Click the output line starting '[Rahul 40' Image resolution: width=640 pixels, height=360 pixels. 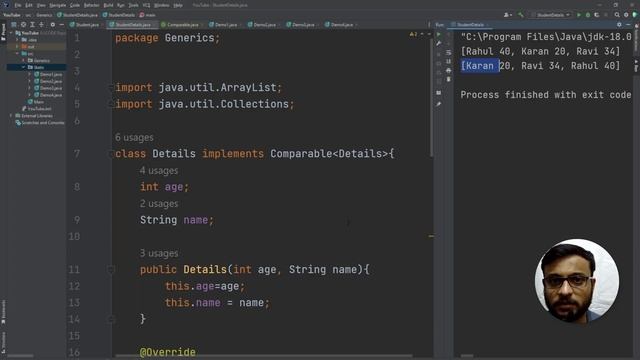pyautogui.click(x=540, y=51)
